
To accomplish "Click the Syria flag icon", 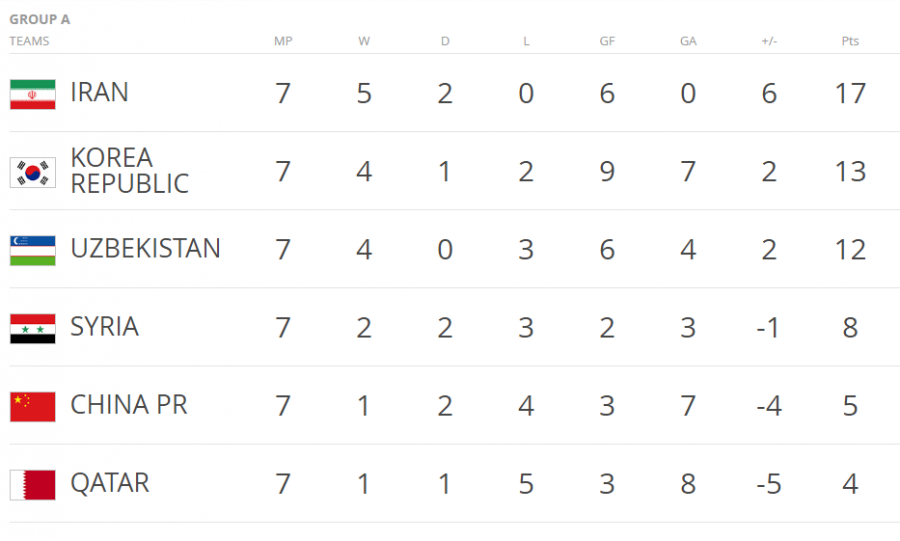I will tap(32, 328).
